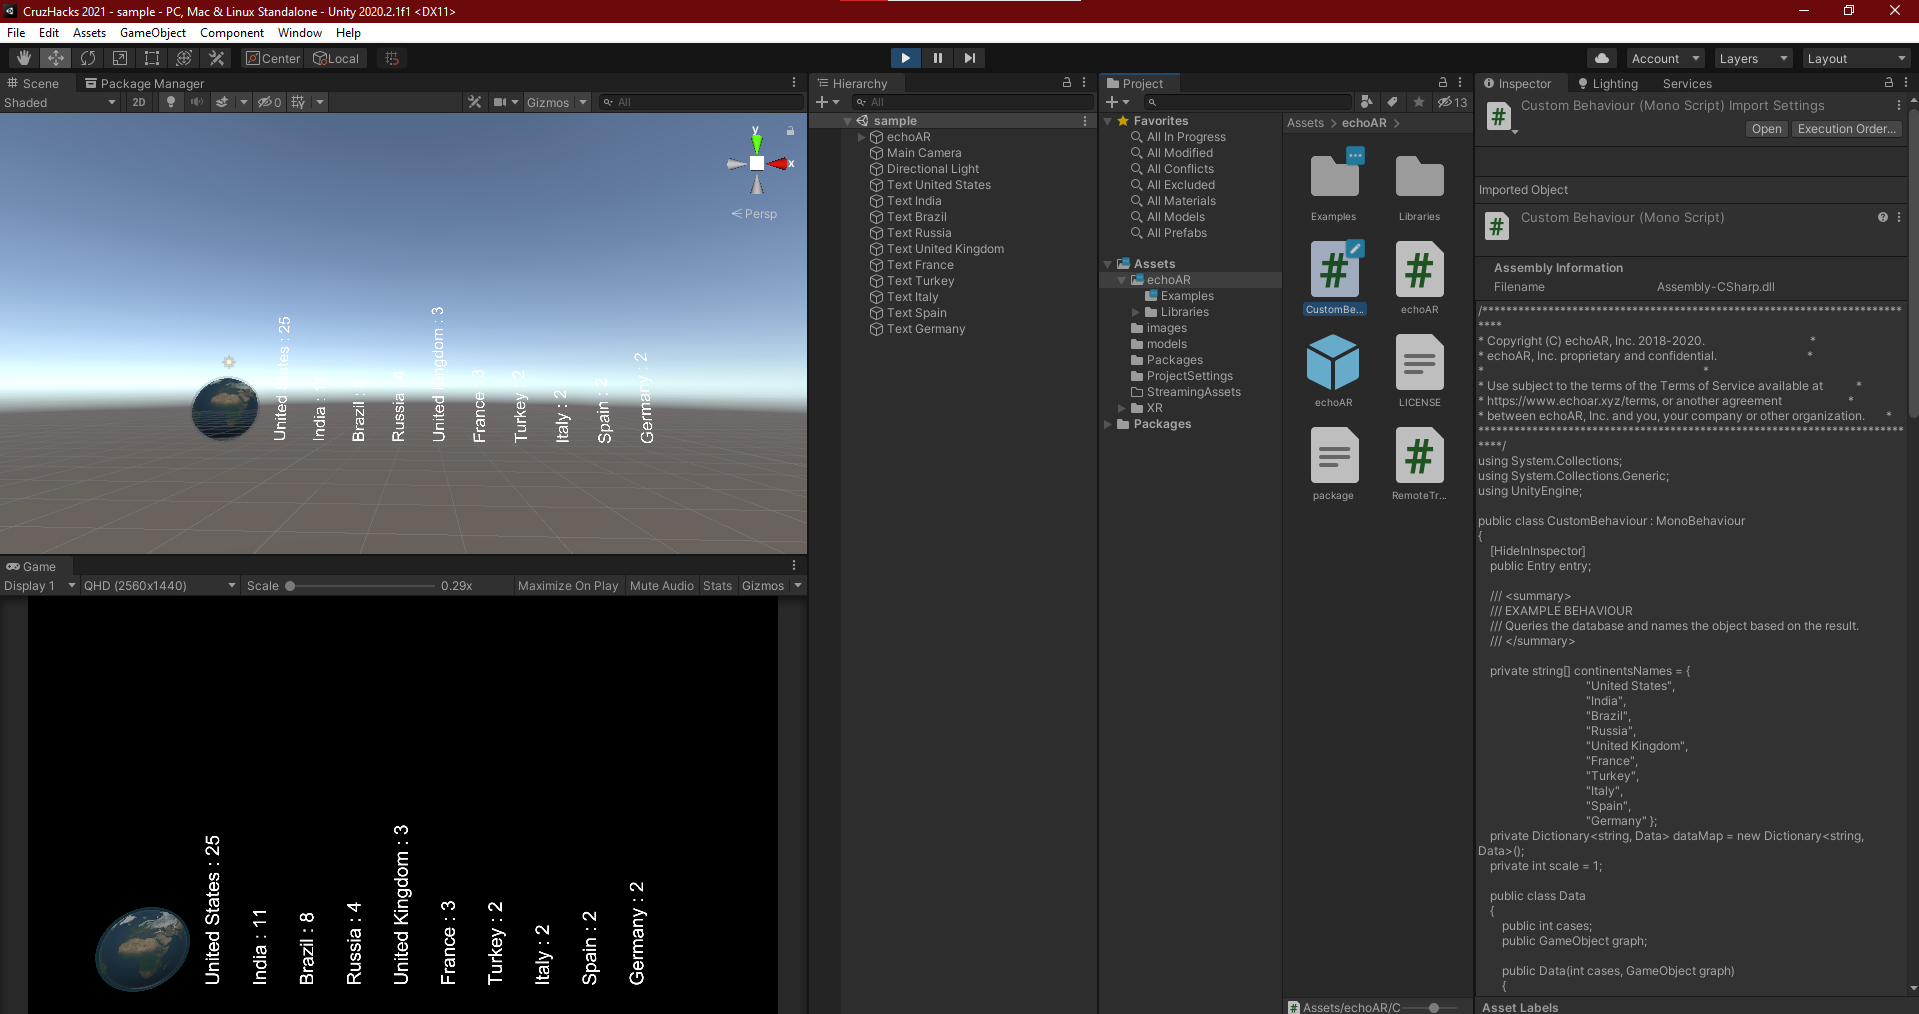Open Shaded draw mode dropdown
Viewport: 1919px width, 1014px height.
pyautogui.click(x=60, y=102)
